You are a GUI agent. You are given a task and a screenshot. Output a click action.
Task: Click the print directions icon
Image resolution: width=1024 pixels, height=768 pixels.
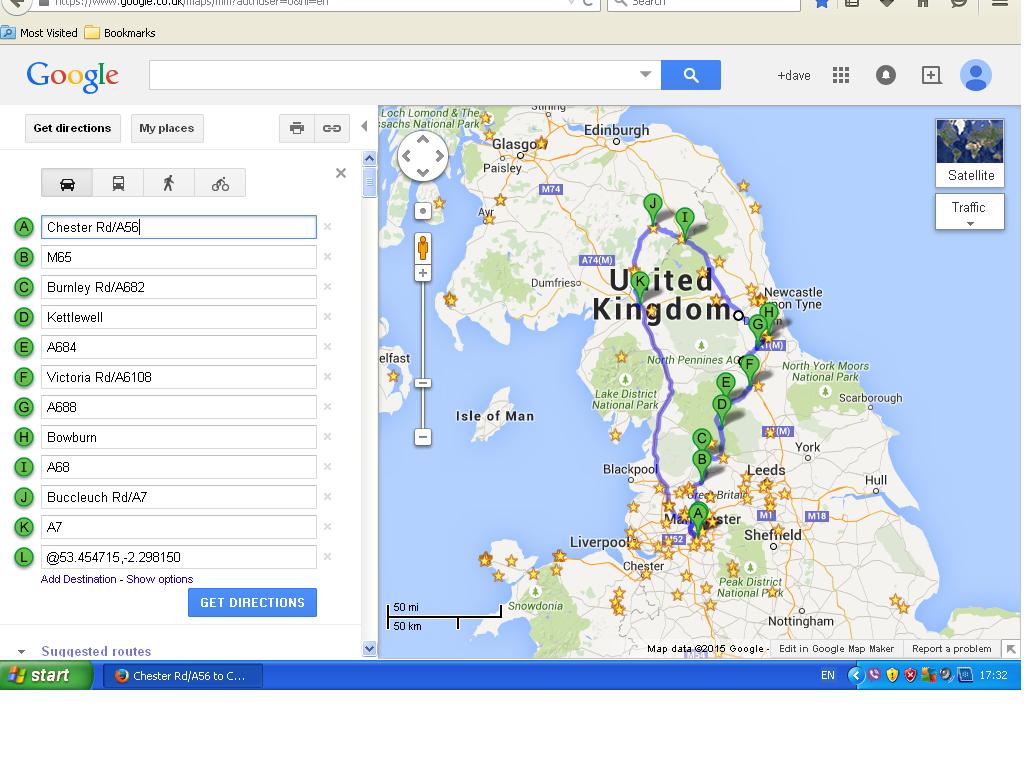297,128
